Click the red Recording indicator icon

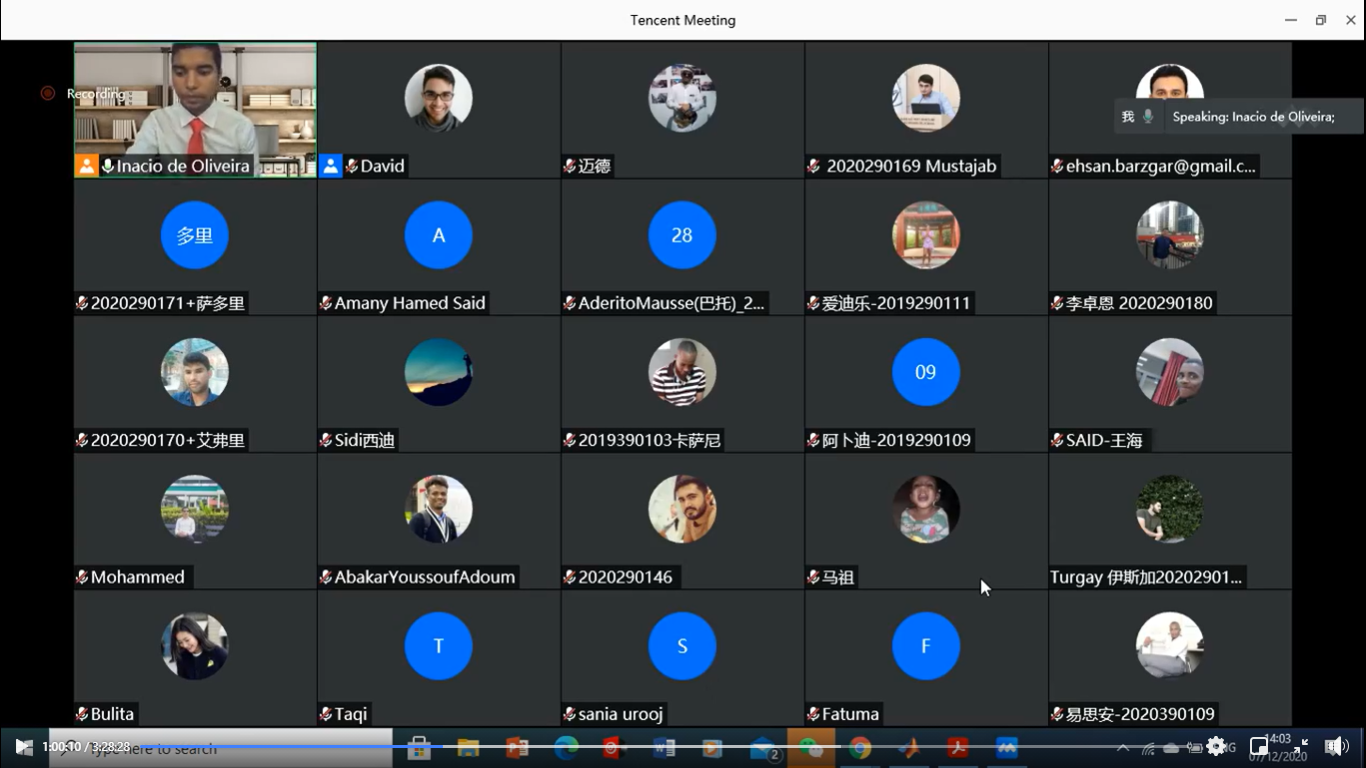coord(47,93)
